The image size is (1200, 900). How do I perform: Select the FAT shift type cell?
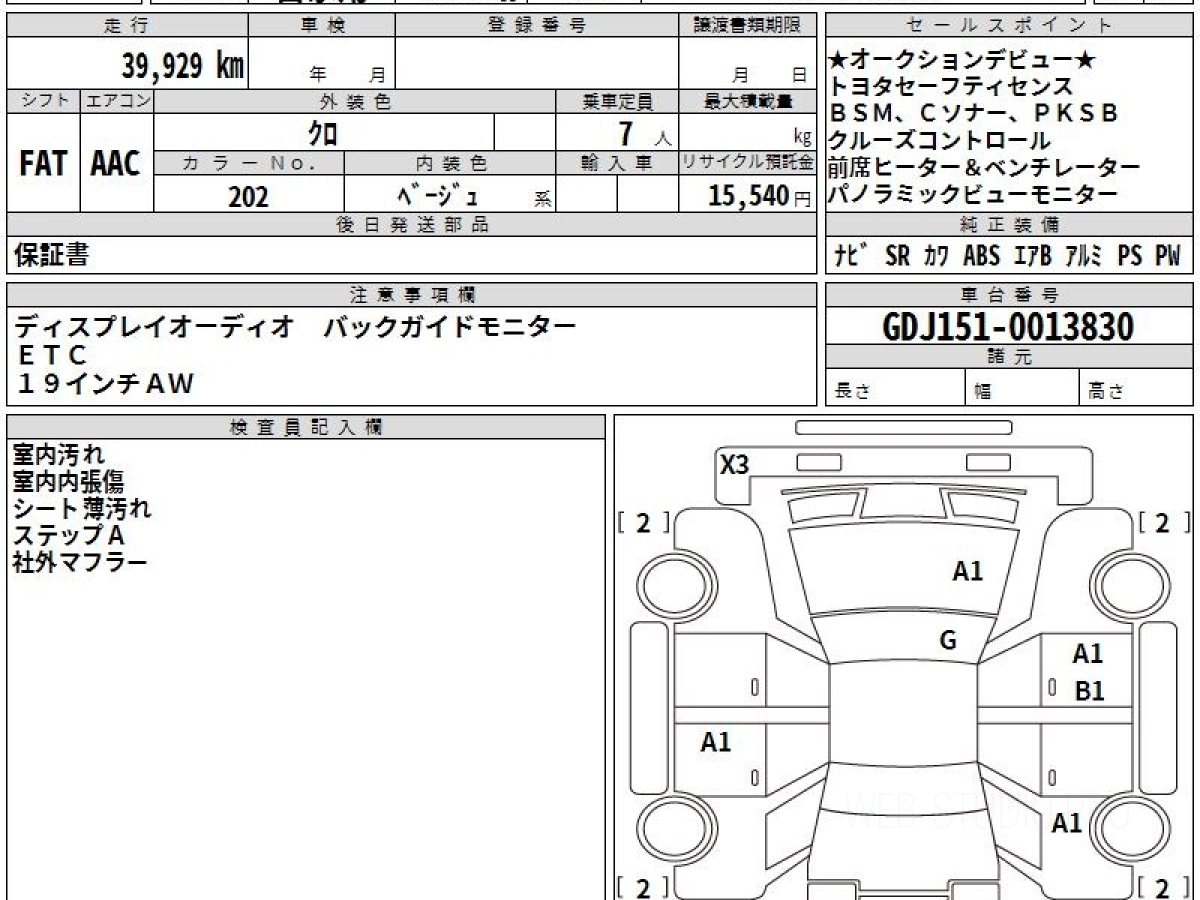(x=43, y=164)
